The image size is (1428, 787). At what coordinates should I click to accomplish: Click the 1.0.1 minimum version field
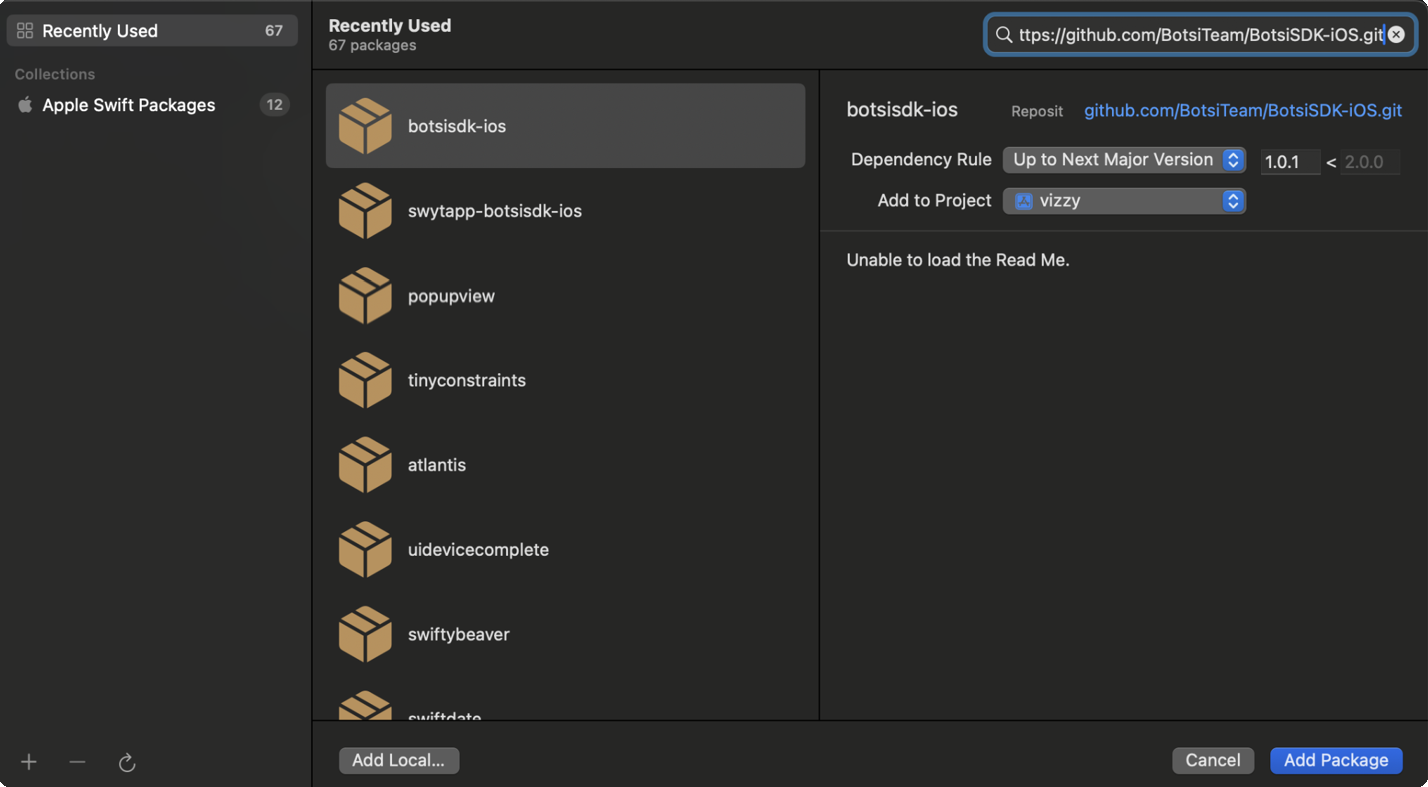click(1289, 162)
